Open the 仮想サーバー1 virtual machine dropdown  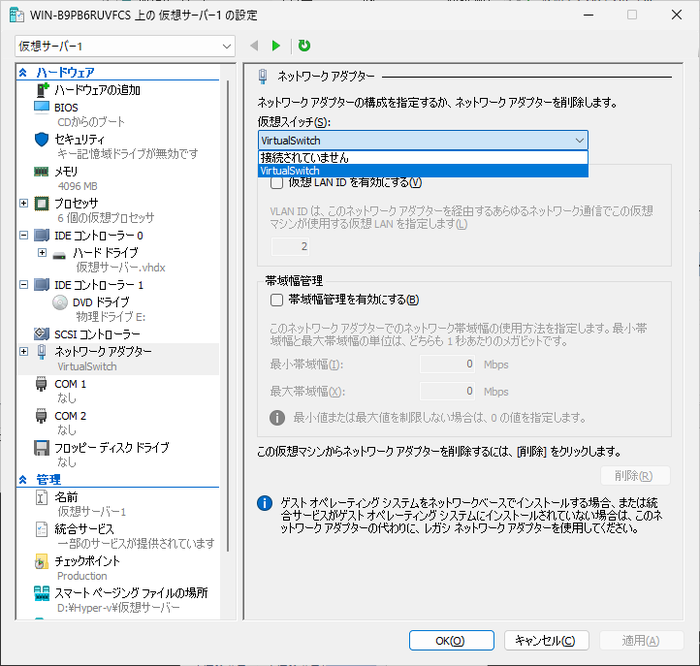[125, 47]
